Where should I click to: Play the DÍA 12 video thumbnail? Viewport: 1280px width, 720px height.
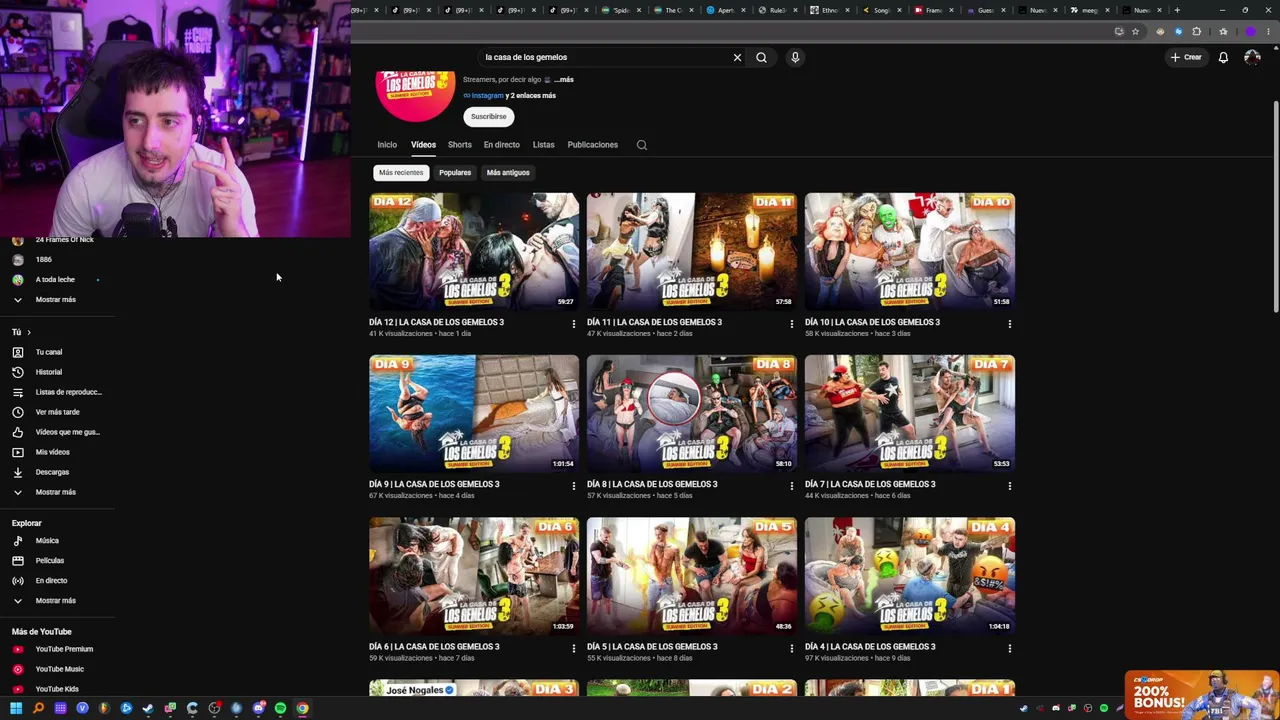474,251
